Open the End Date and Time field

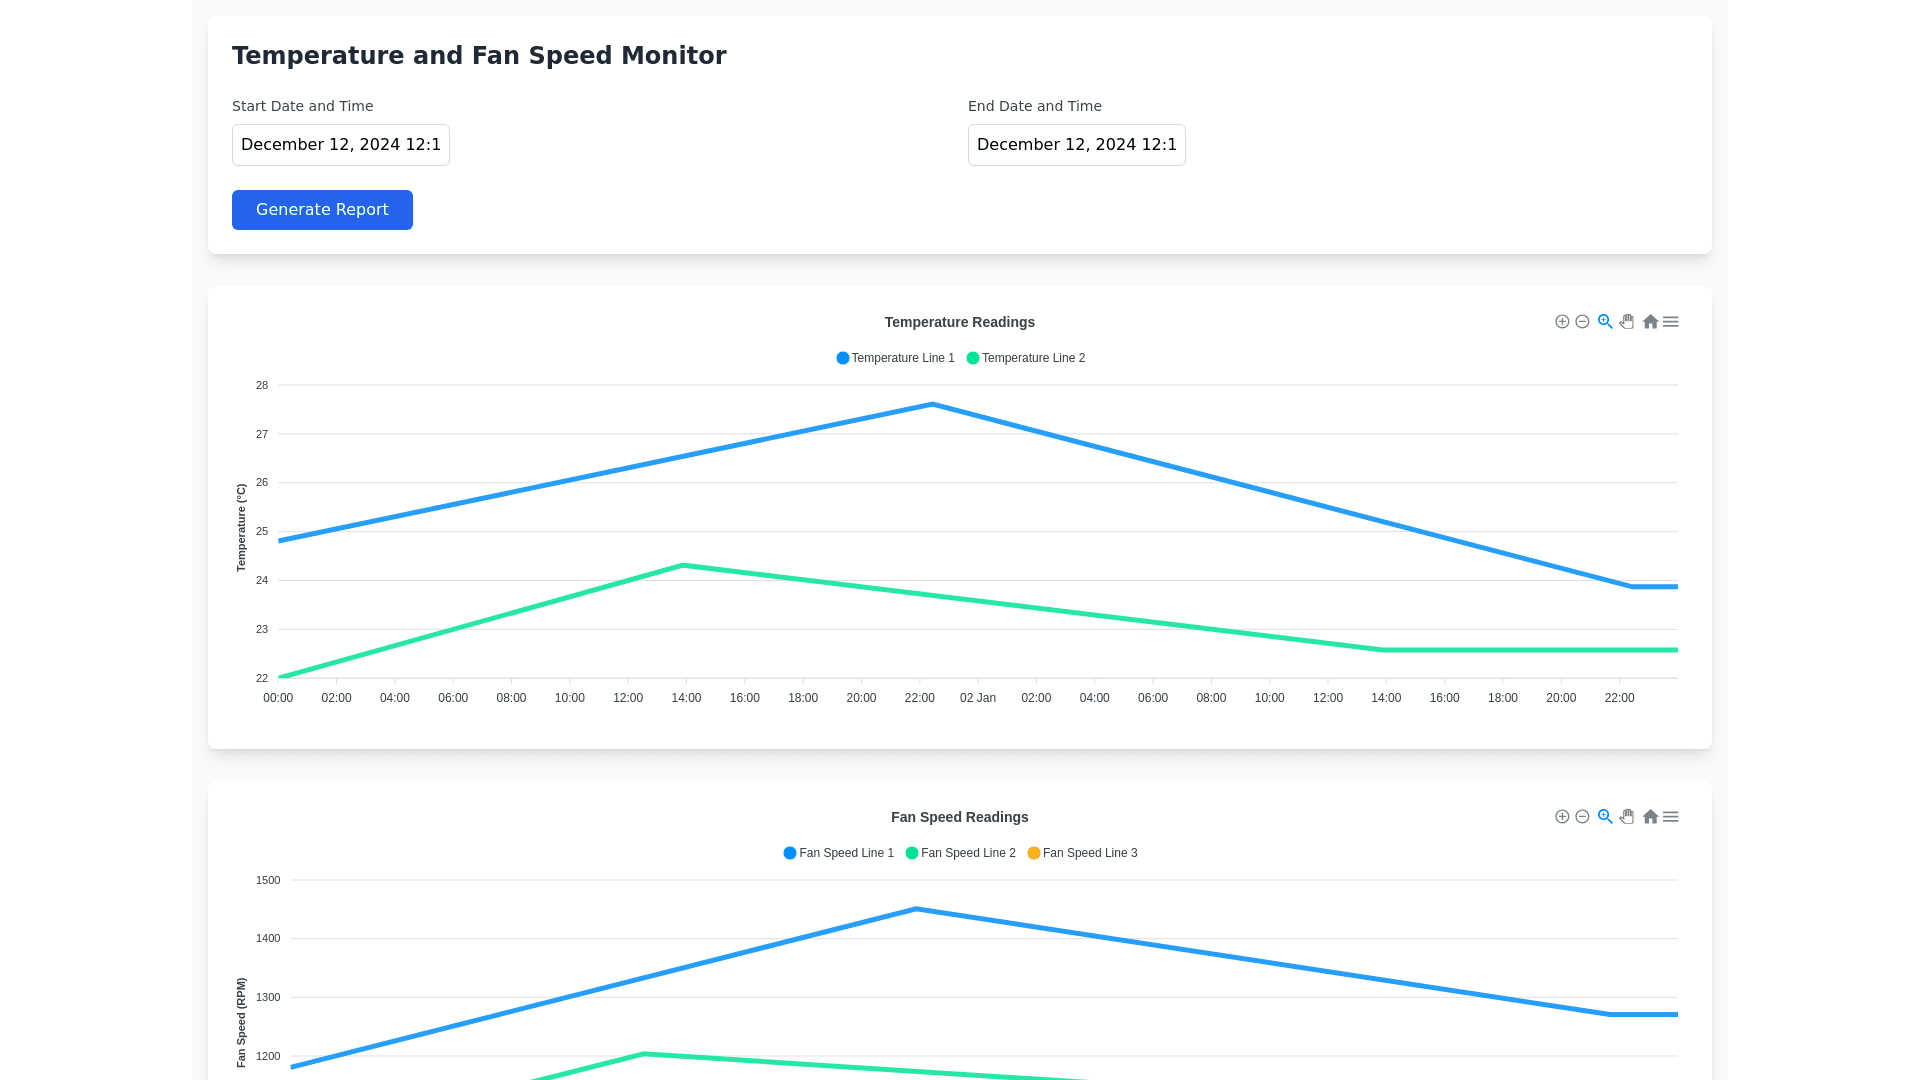click(x=1076, y=145)
